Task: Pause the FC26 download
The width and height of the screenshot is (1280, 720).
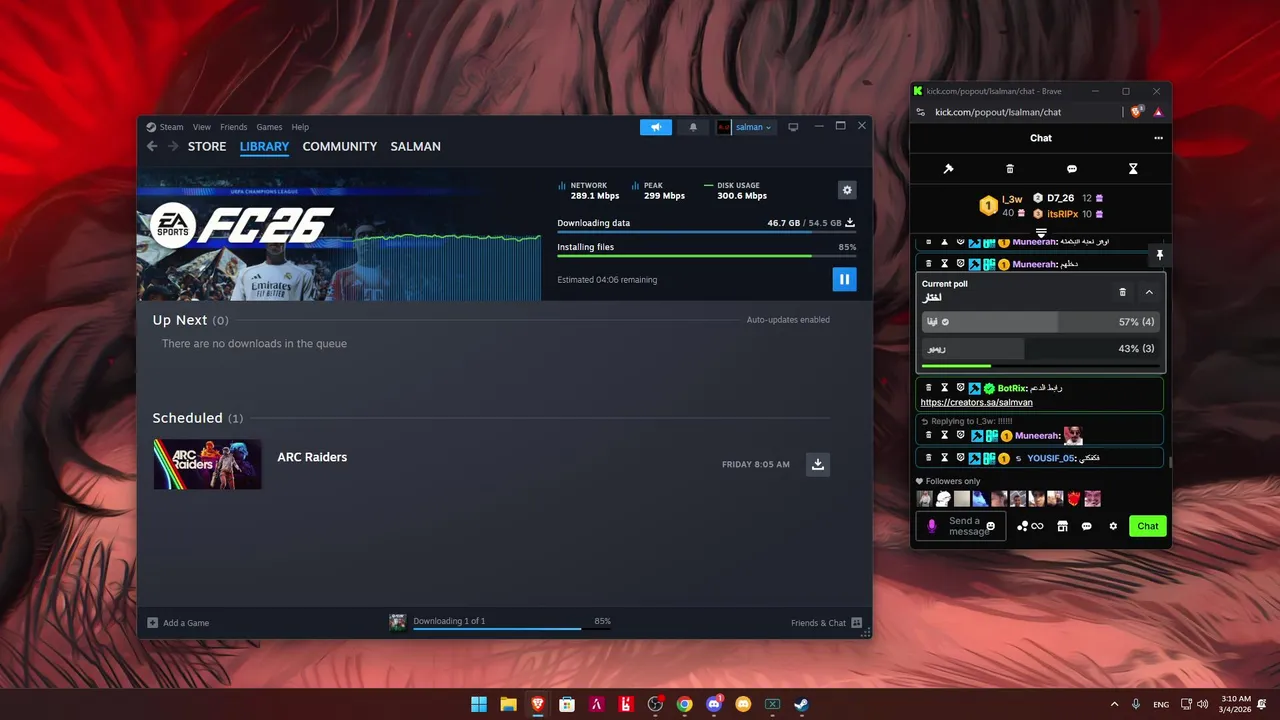Action: tap(844, 279)
